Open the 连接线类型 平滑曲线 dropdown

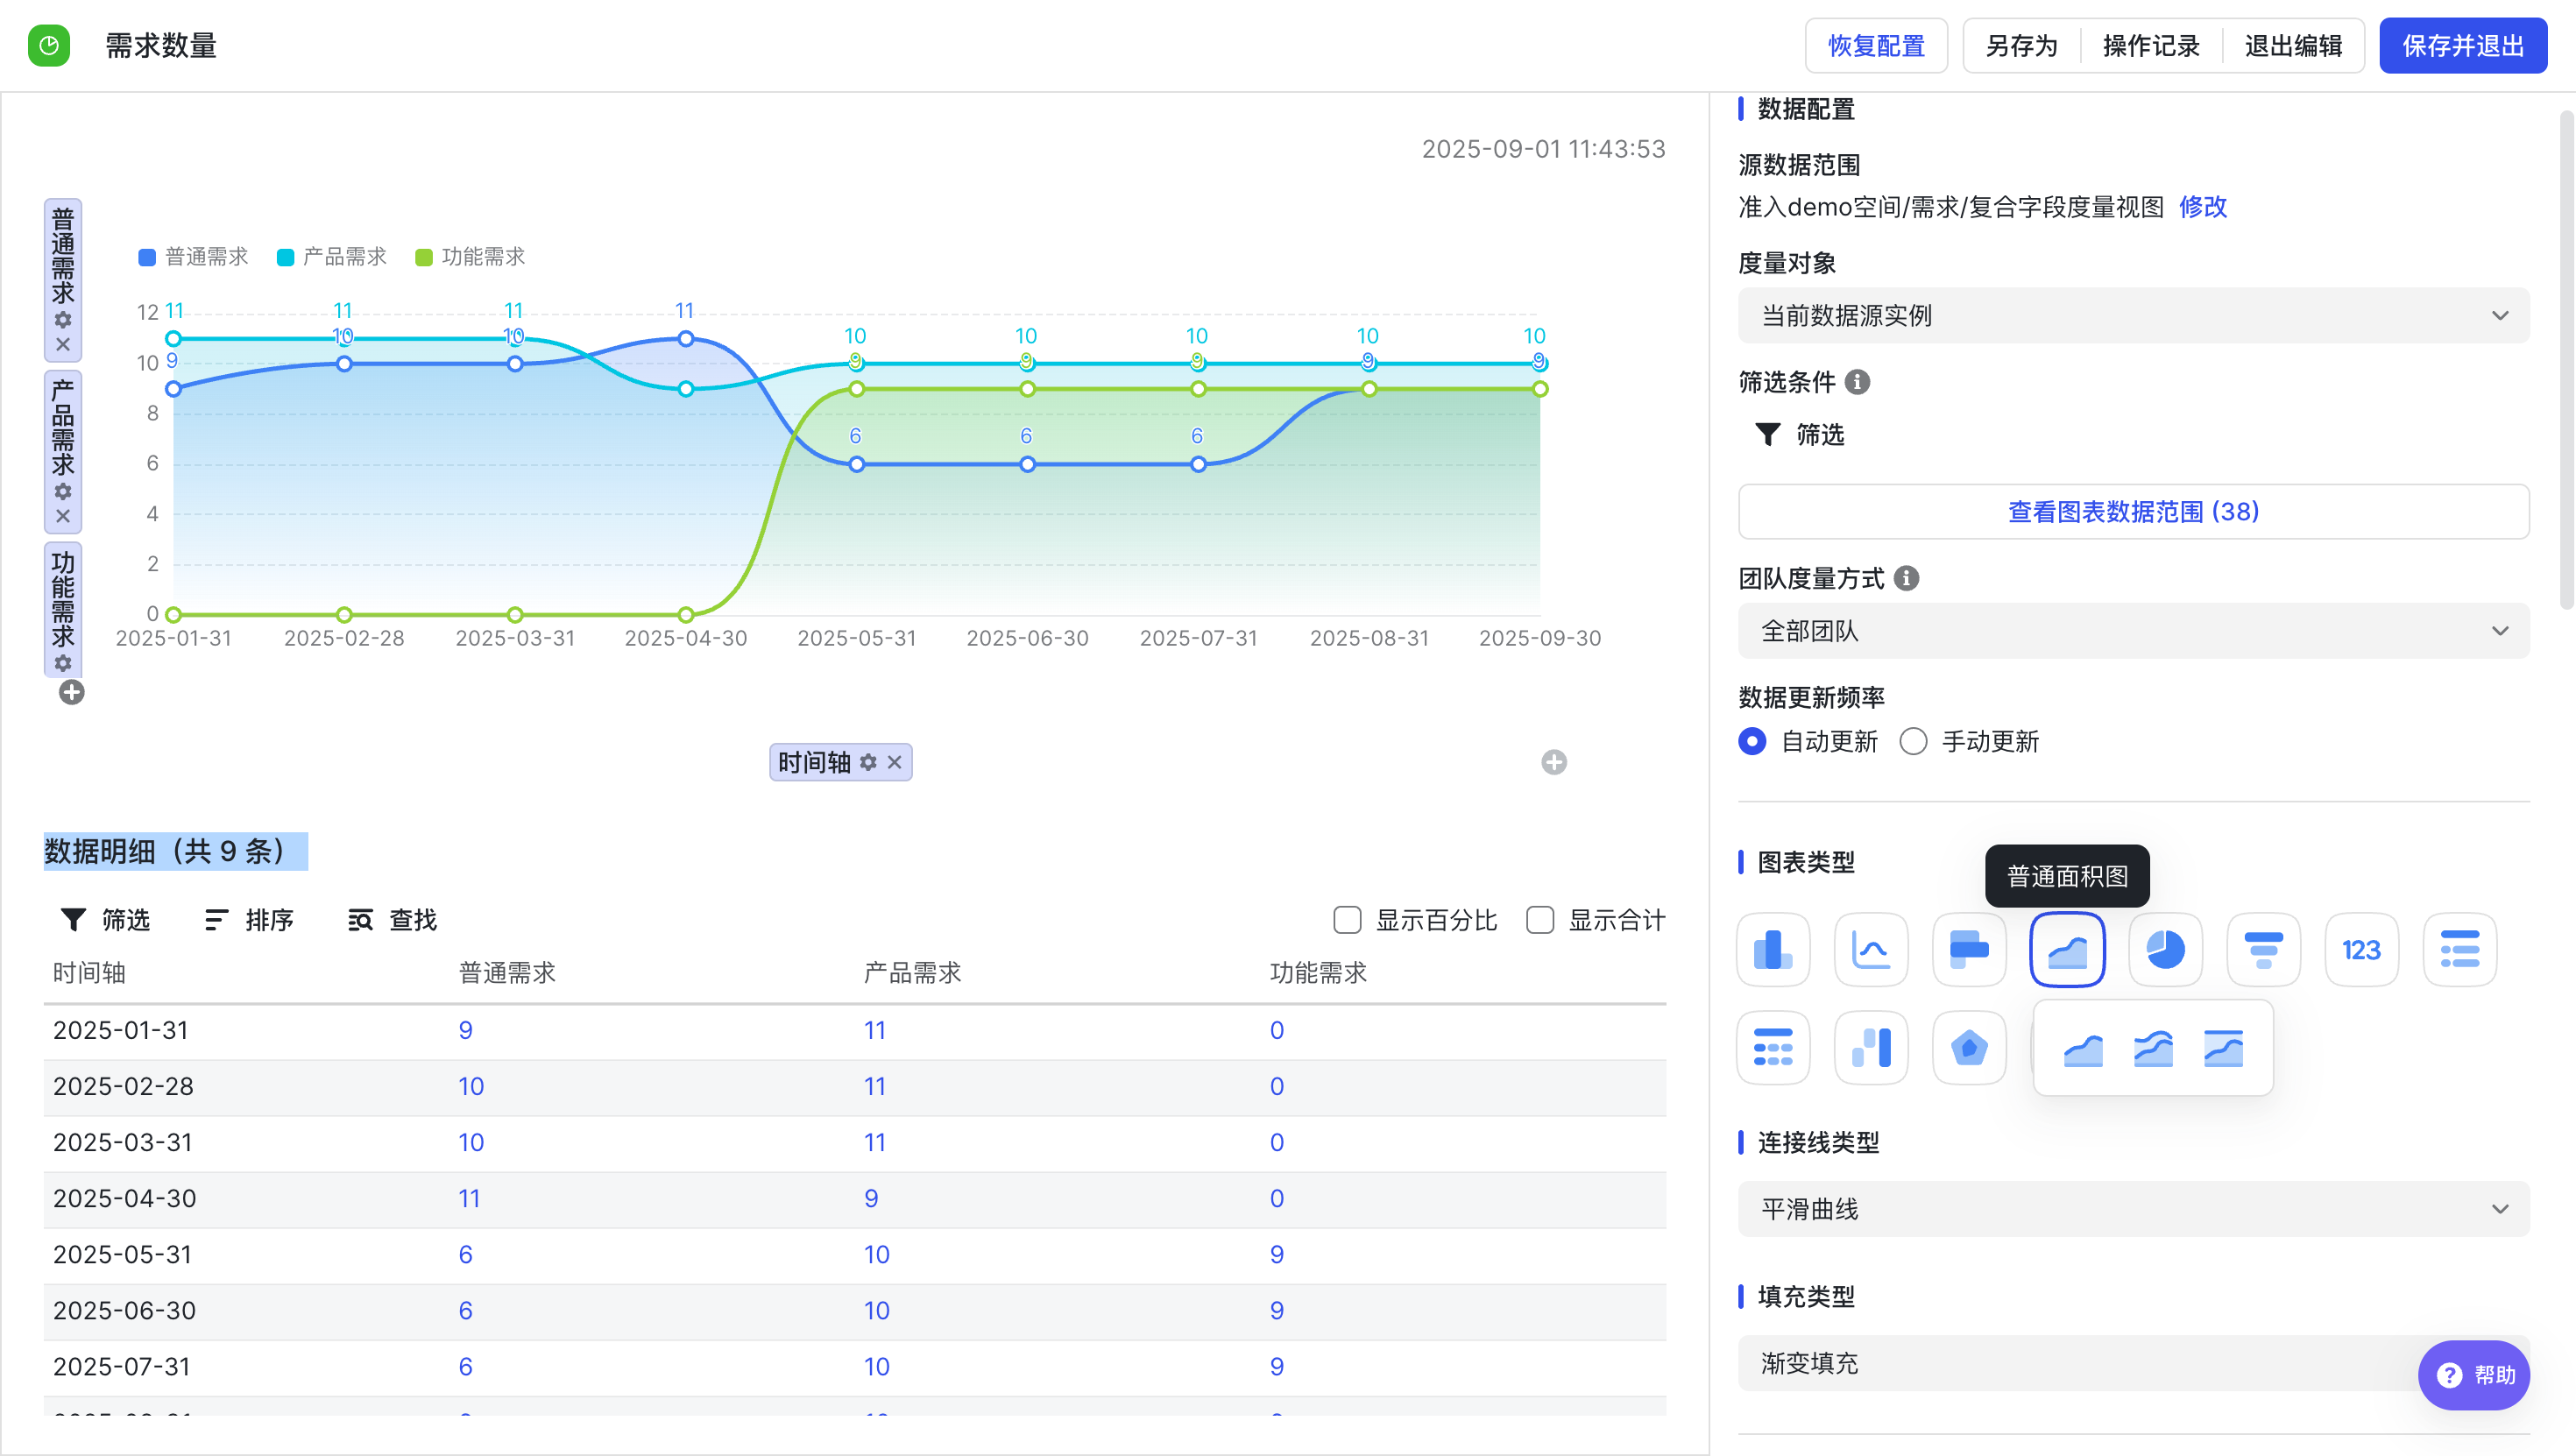click(2133, 1209)
